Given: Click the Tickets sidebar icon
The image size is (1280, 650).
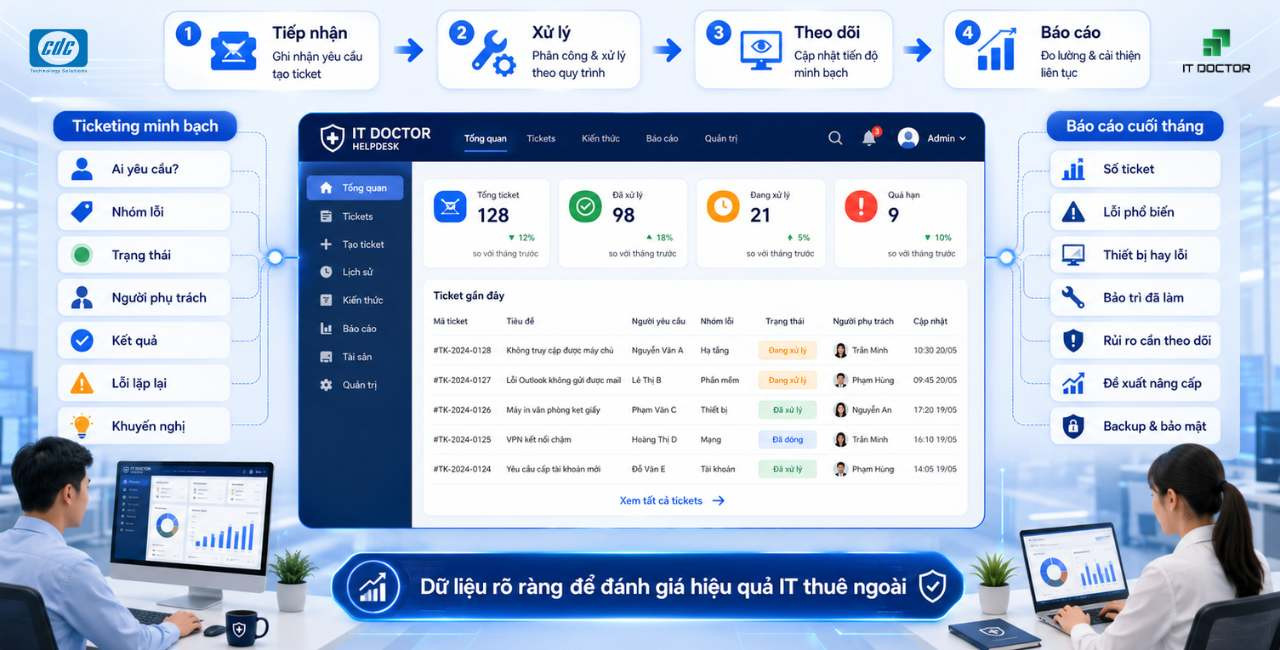Looking at the screenshot, I should [x=326, y=216].
